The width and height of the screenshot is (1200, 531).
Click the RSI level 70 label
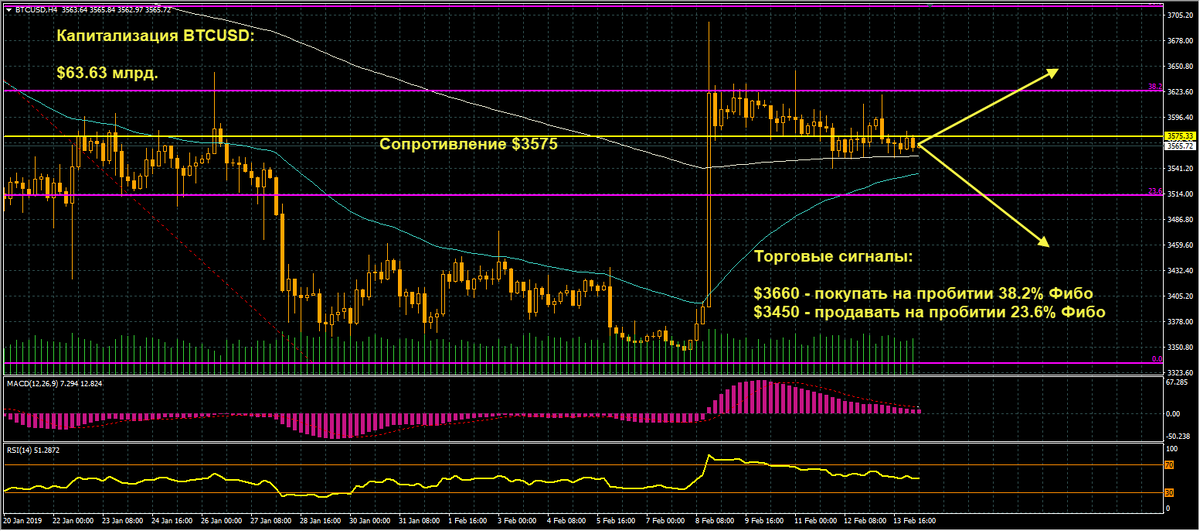tap(1170, 465)
